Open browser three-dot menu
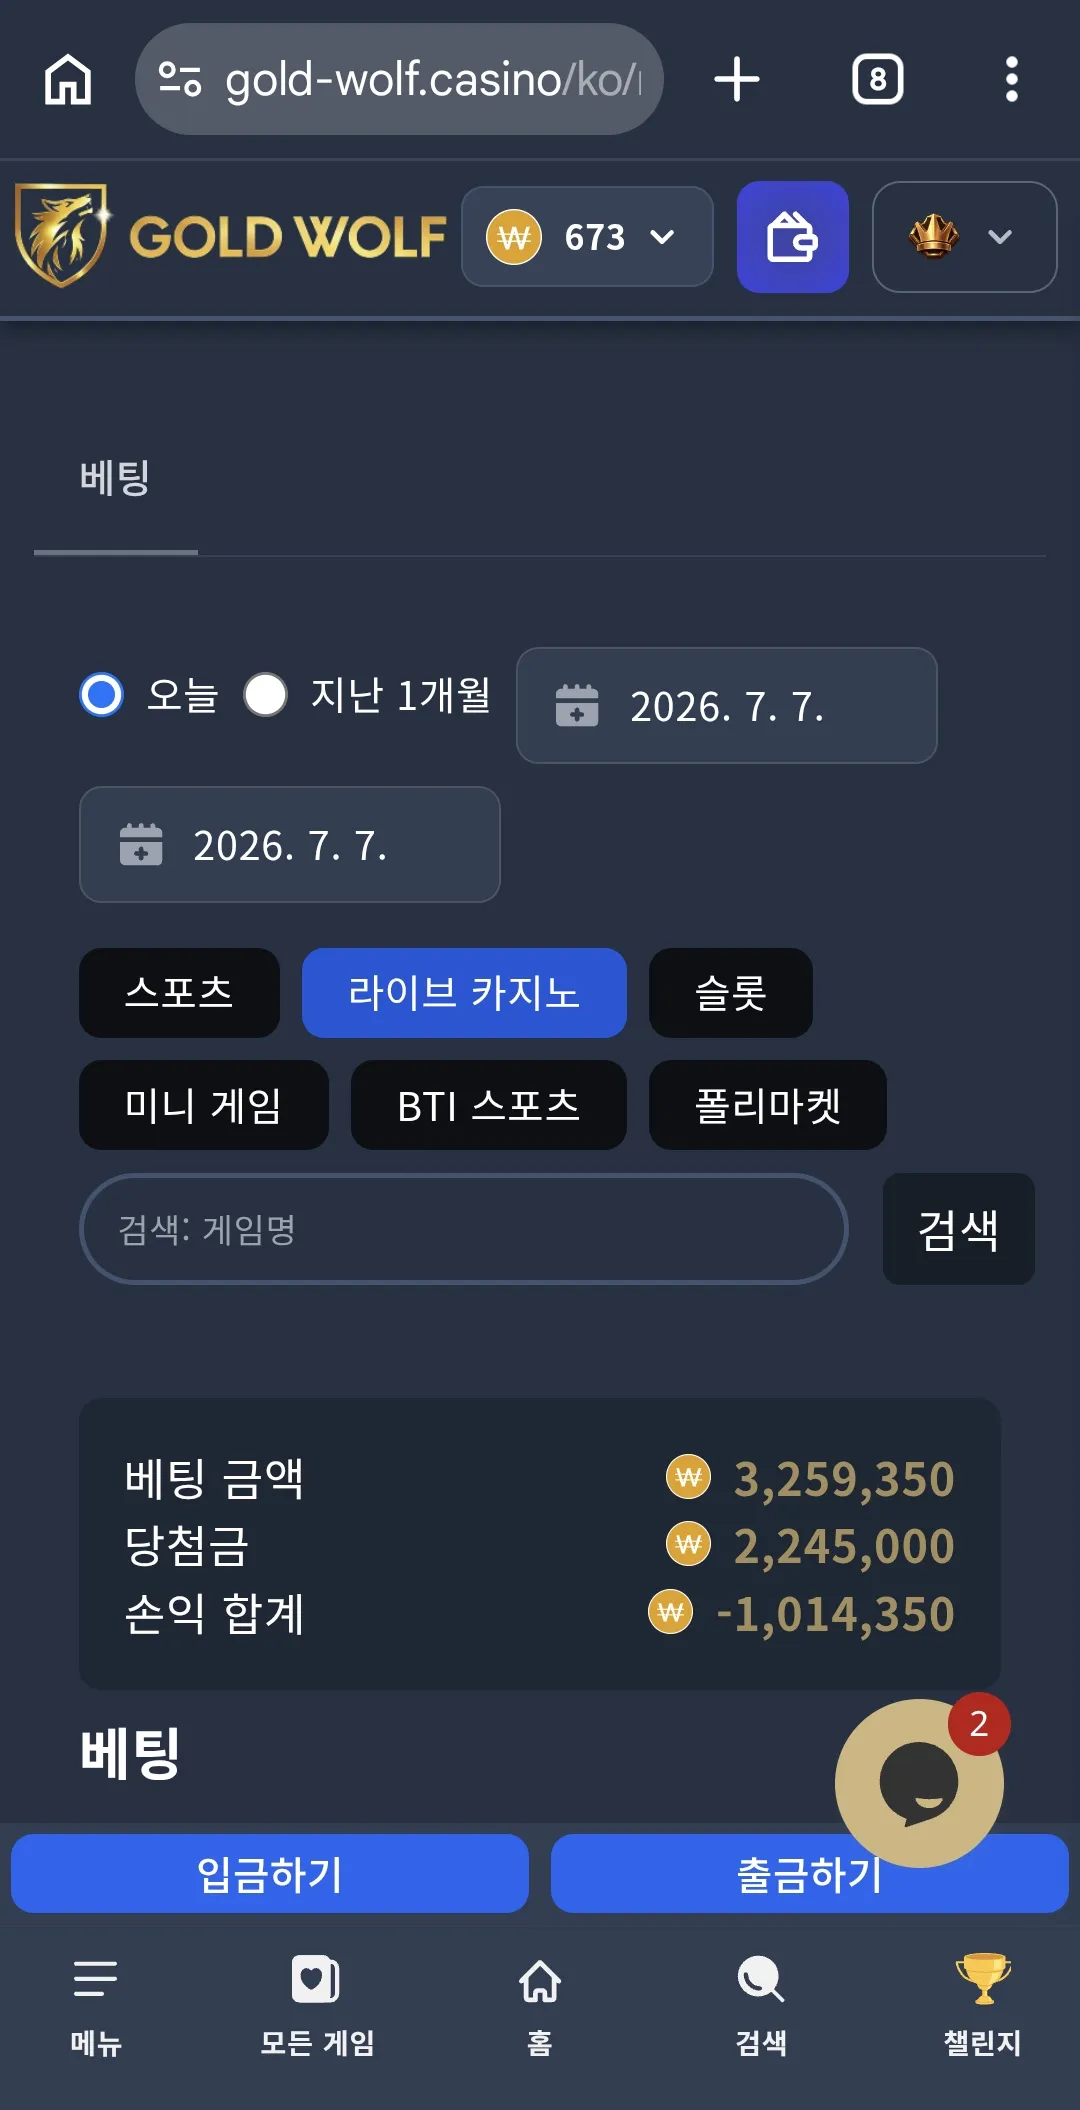Image resolution: width=1080 pixels, height=2110 pixels. tap(1012, 79)
